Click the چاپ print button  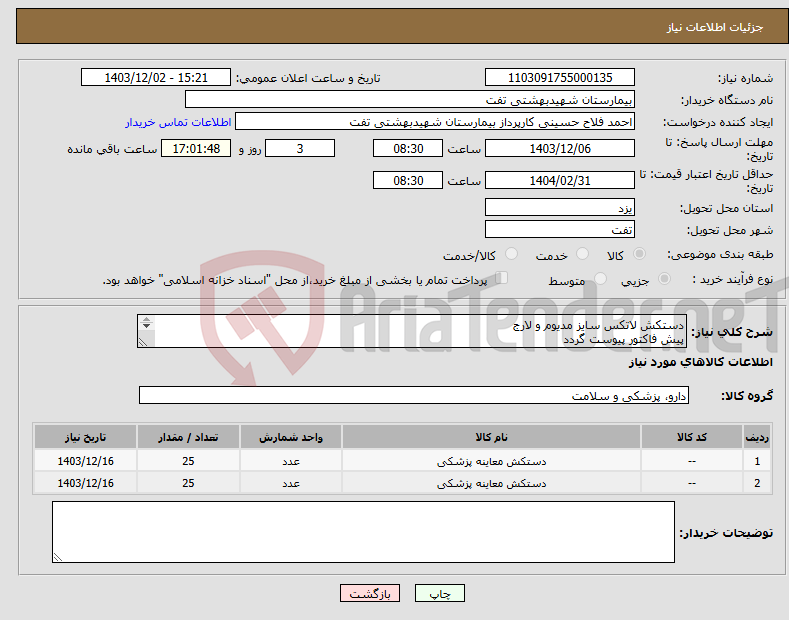[439, 593]
